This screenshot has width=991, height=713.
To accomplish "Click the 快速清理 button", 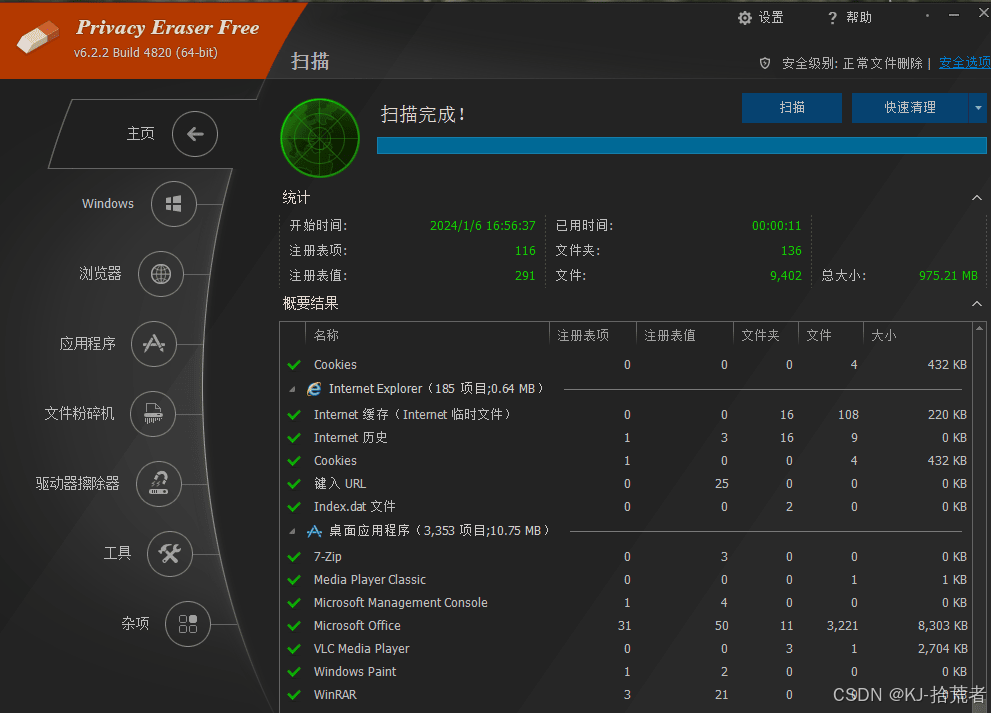I will (909, 108).
